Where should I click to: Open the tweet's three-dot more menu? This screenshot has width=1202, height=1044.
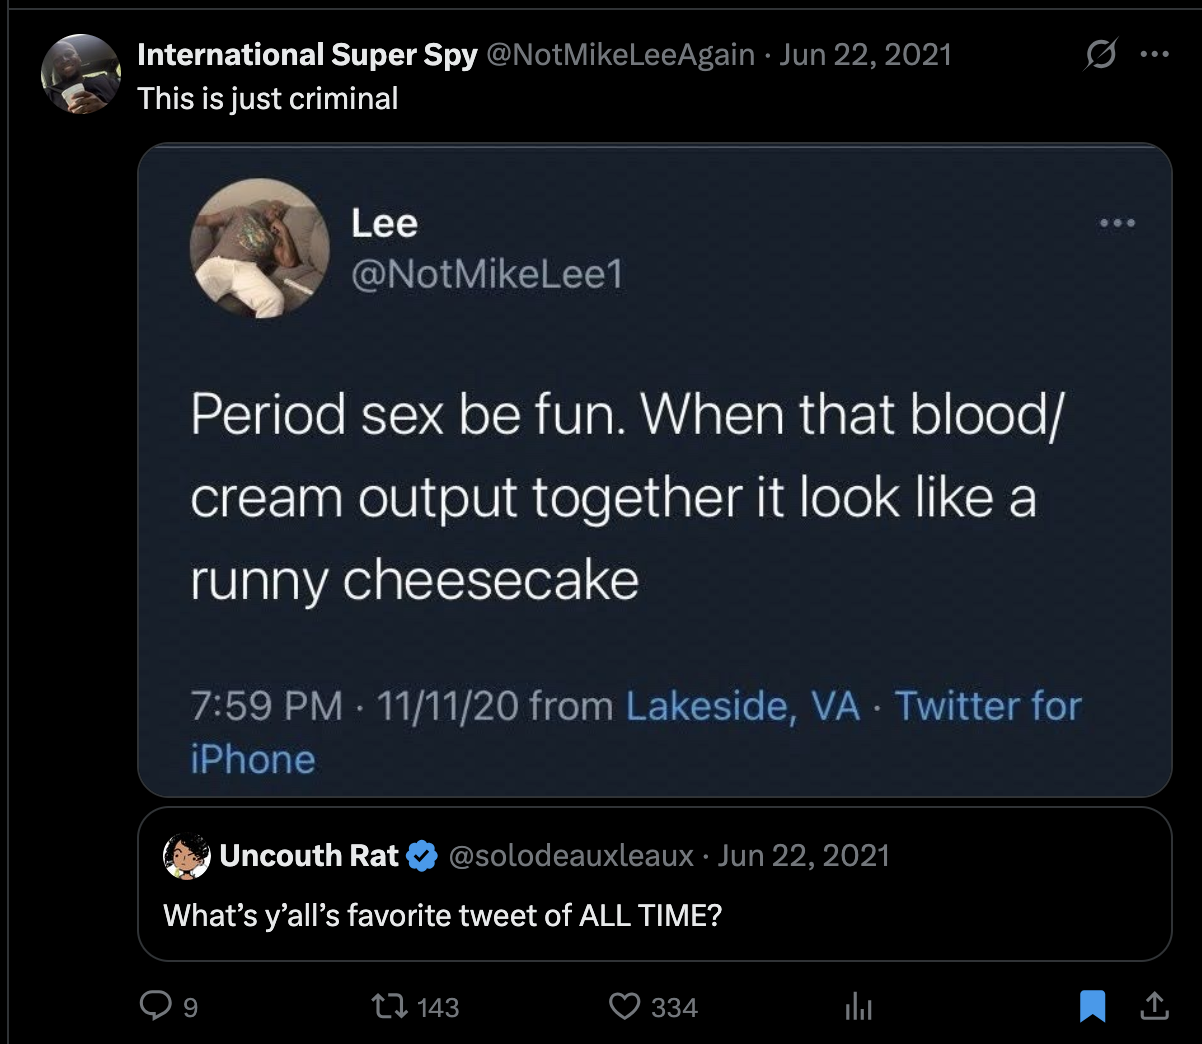coord(1154,55)
